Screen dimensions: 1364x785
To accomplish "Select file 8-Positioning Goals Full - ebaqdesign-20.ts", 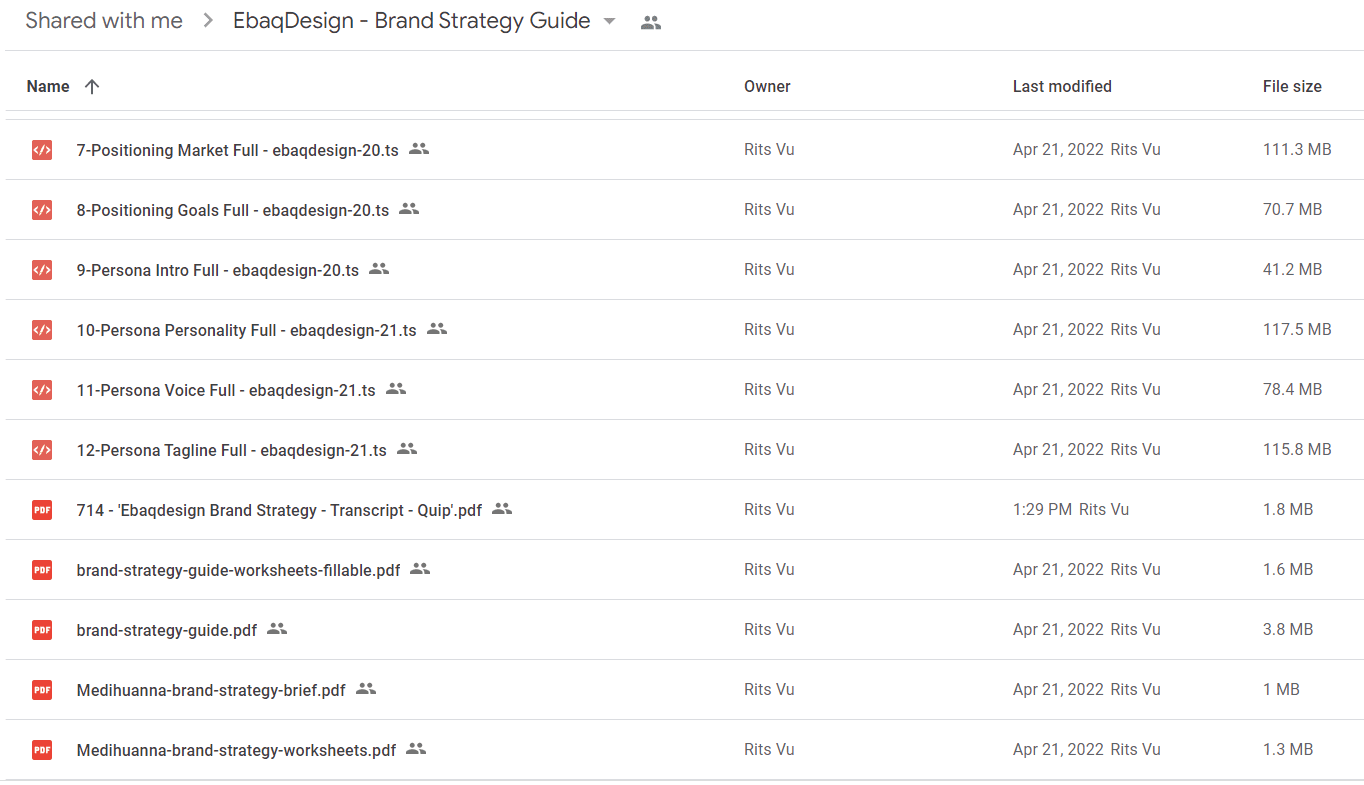I will [233, 210].
